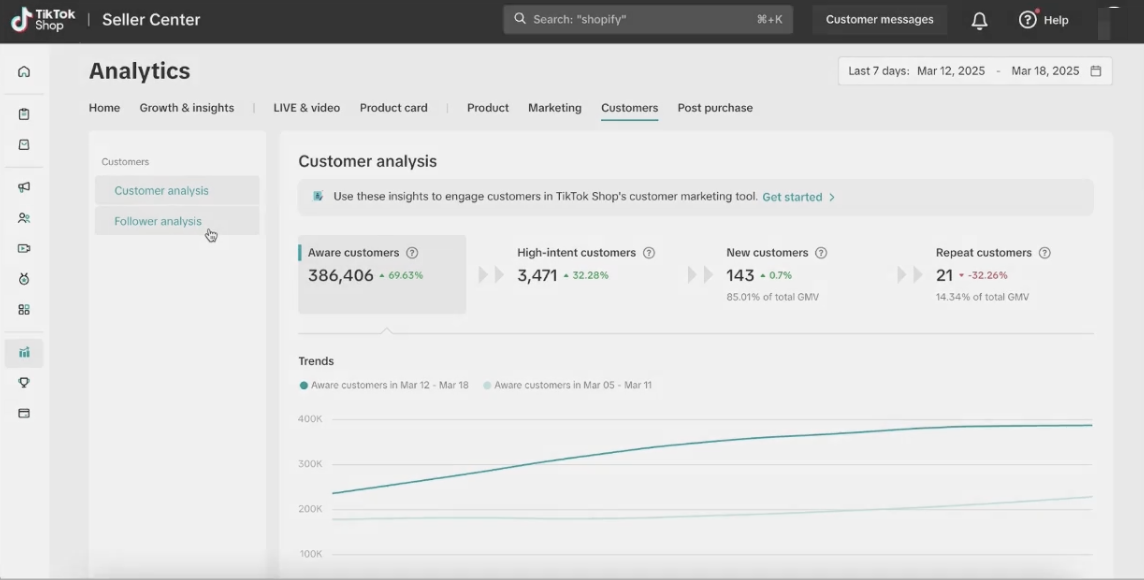Open the trophy icon in sidebar
1144x580 pixels.
pos(24,383)
